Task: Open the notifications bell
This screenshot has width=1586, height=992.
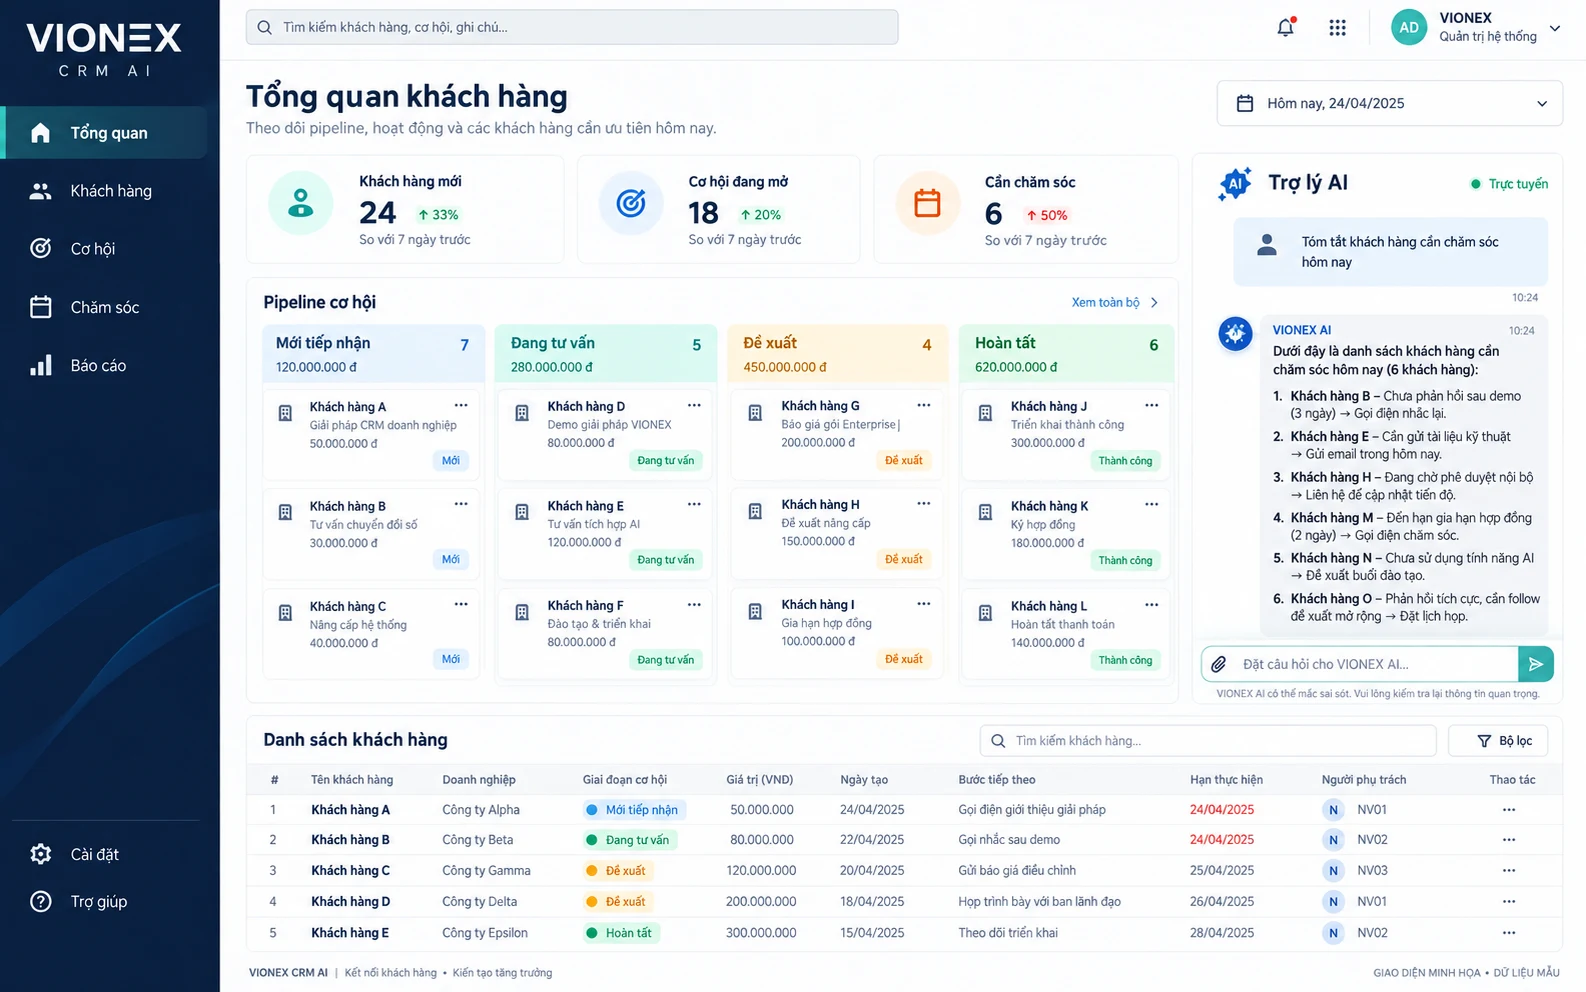Action: pyautogui.click(x=1286, y=27)
